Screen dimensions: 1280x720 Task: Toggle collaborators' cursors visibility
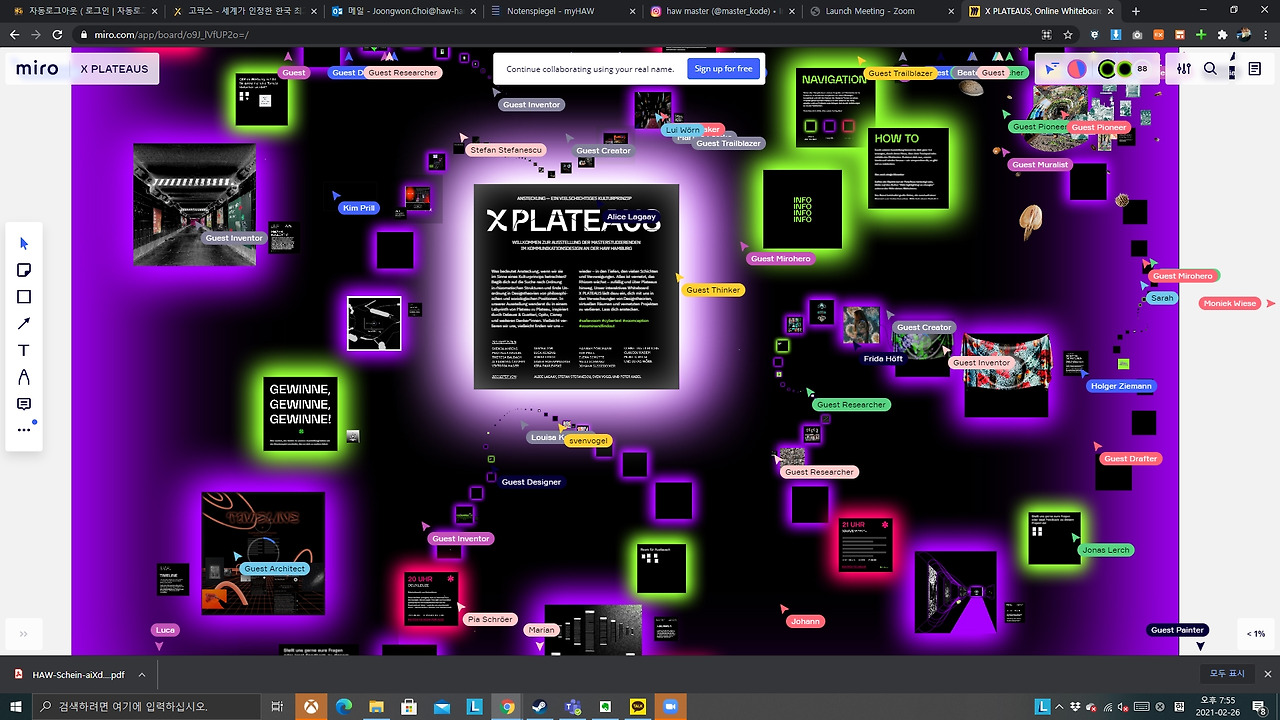tap(1051, 69)
